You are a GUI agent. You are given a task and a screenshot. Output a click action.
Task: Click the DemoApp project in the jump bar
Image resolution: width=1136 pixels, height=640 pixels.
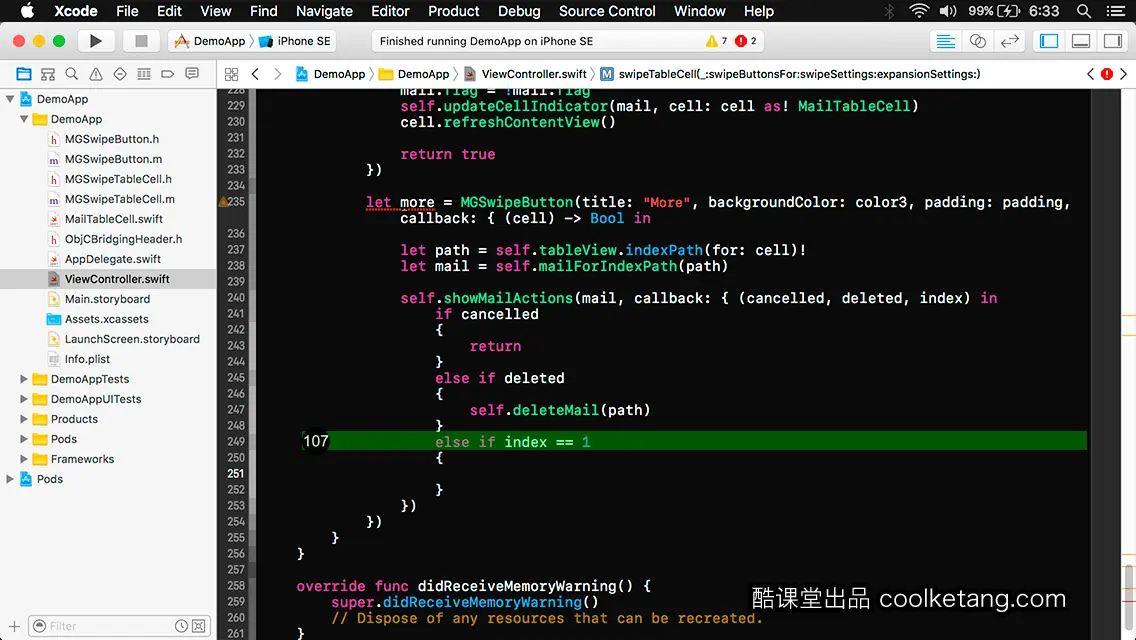click(330, 74)
